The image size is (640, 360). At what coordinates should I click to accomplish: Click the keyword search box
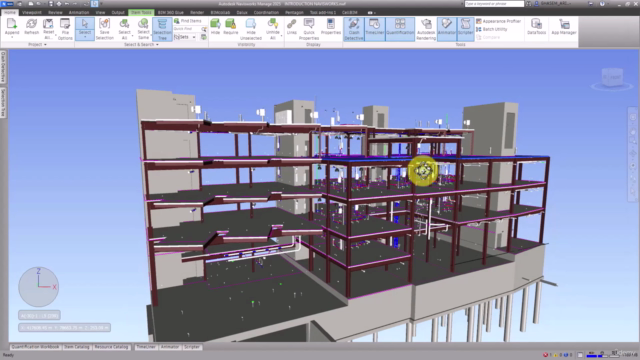(x=494, y=4)
